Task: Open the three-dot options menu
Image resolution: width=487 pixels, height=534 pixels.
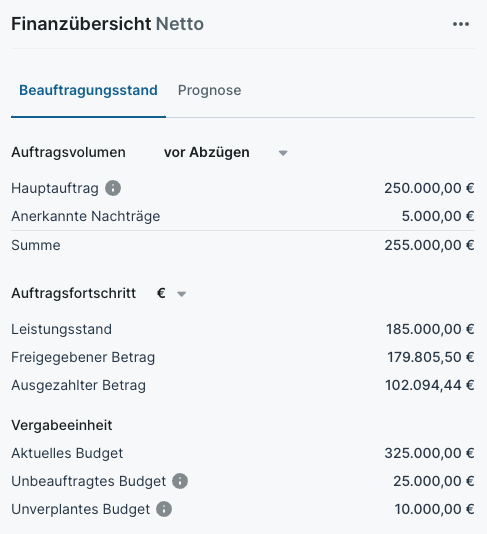Action: click(461, 24)
